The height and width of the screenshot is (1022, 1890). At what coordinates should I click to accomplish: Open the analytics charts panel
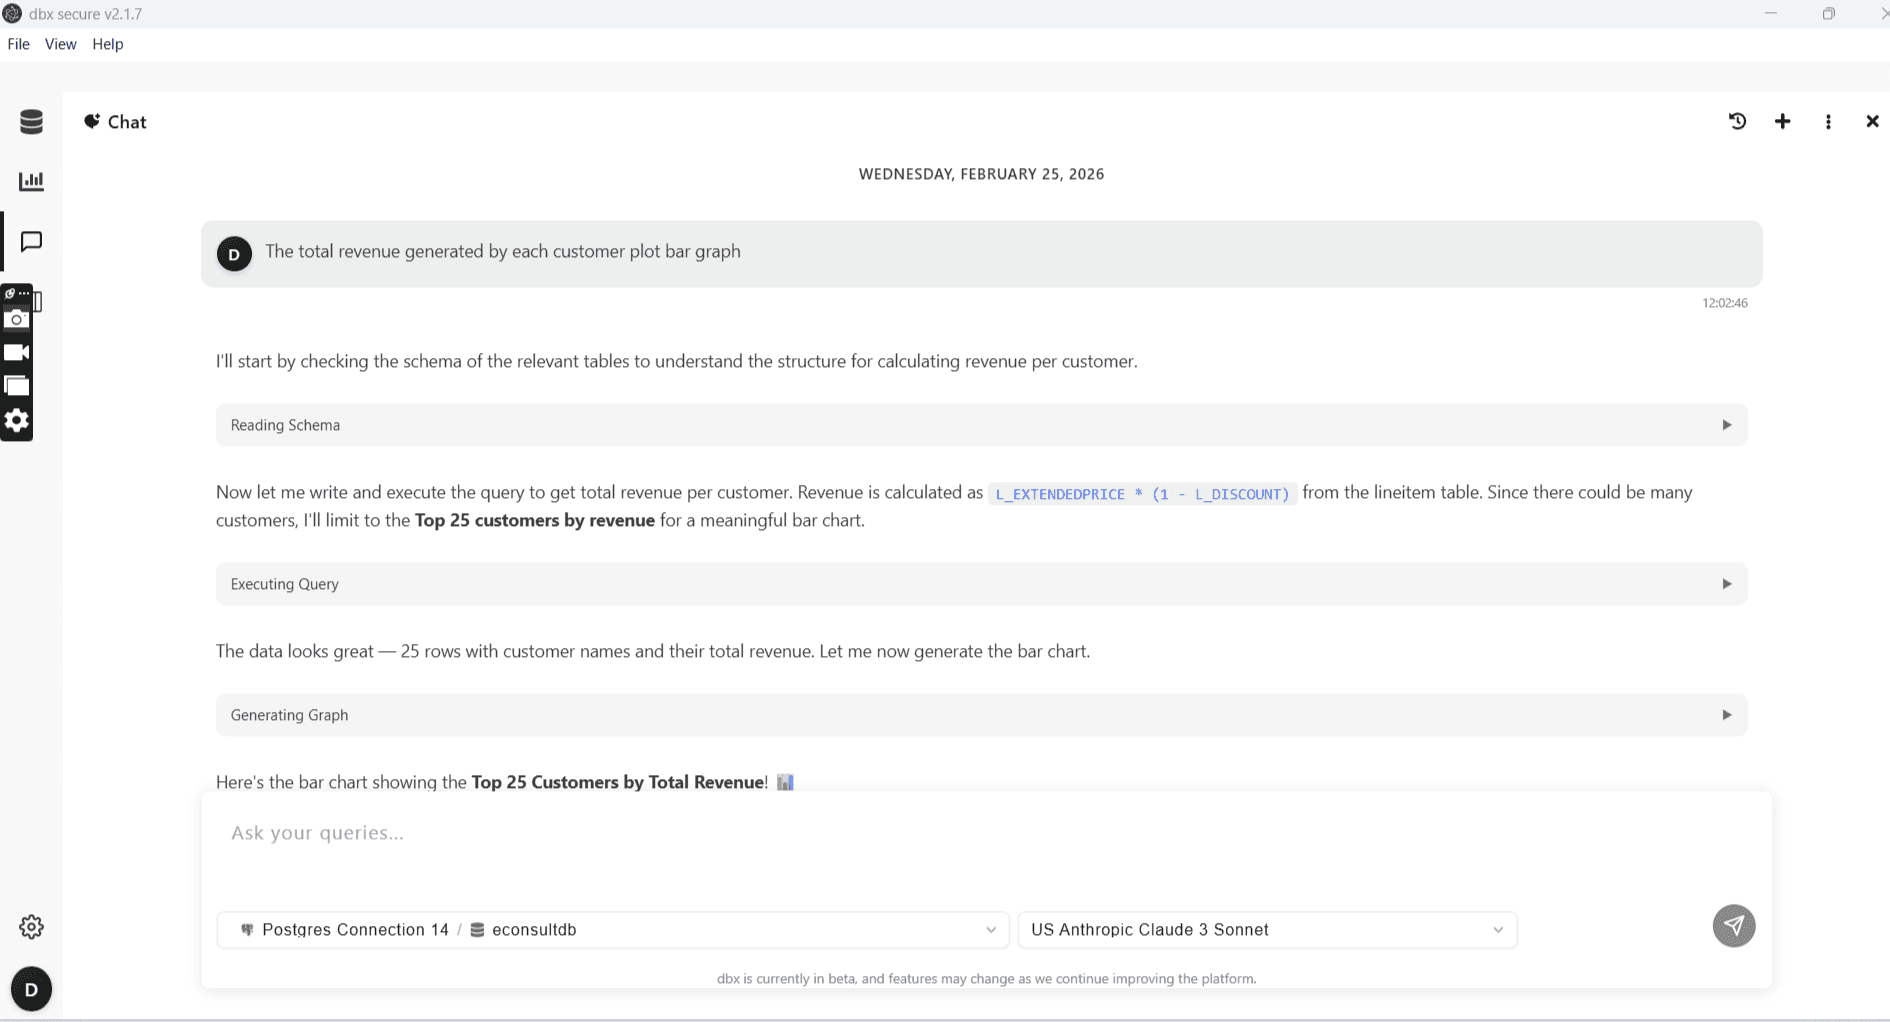tap(31, 181)
